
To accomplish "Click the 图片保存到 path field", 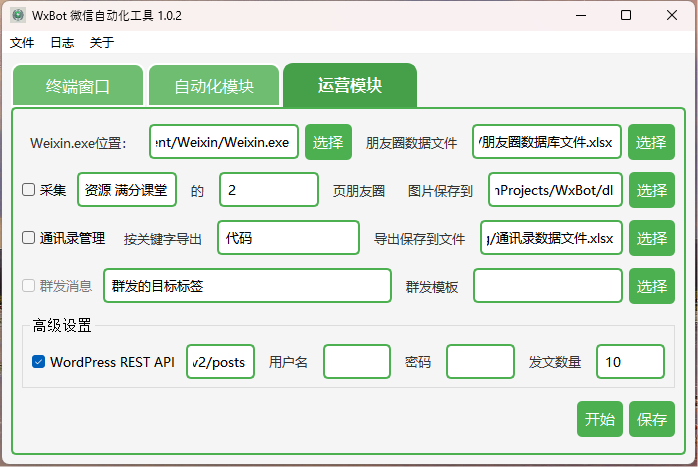I will pyautogui.click(x=555, y=190).
